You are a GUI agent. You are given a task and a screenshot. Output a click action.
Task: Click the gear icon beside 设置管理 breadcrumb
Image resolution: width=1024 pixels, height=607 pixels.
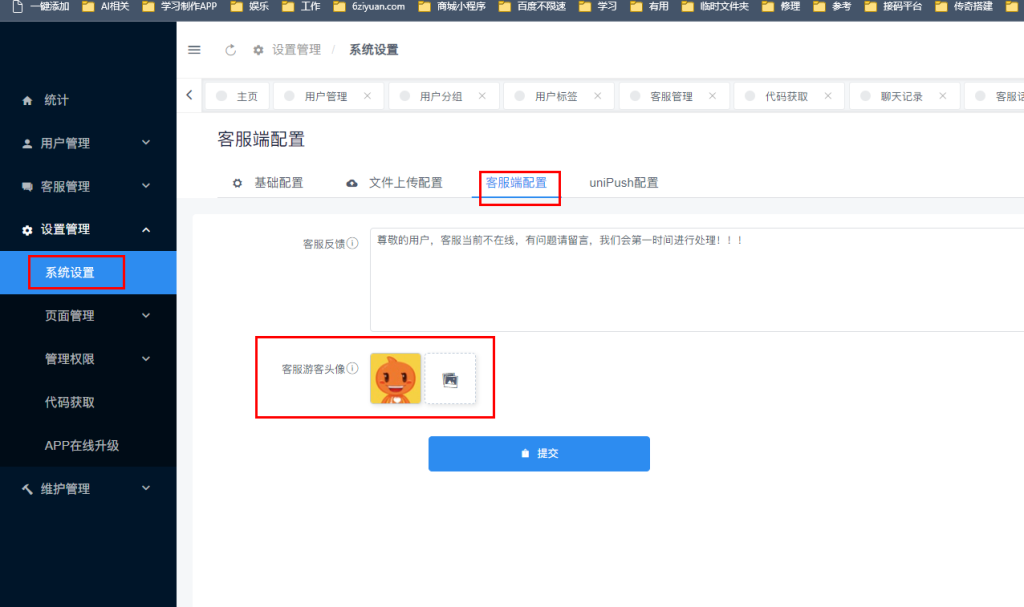pos(259,49)
